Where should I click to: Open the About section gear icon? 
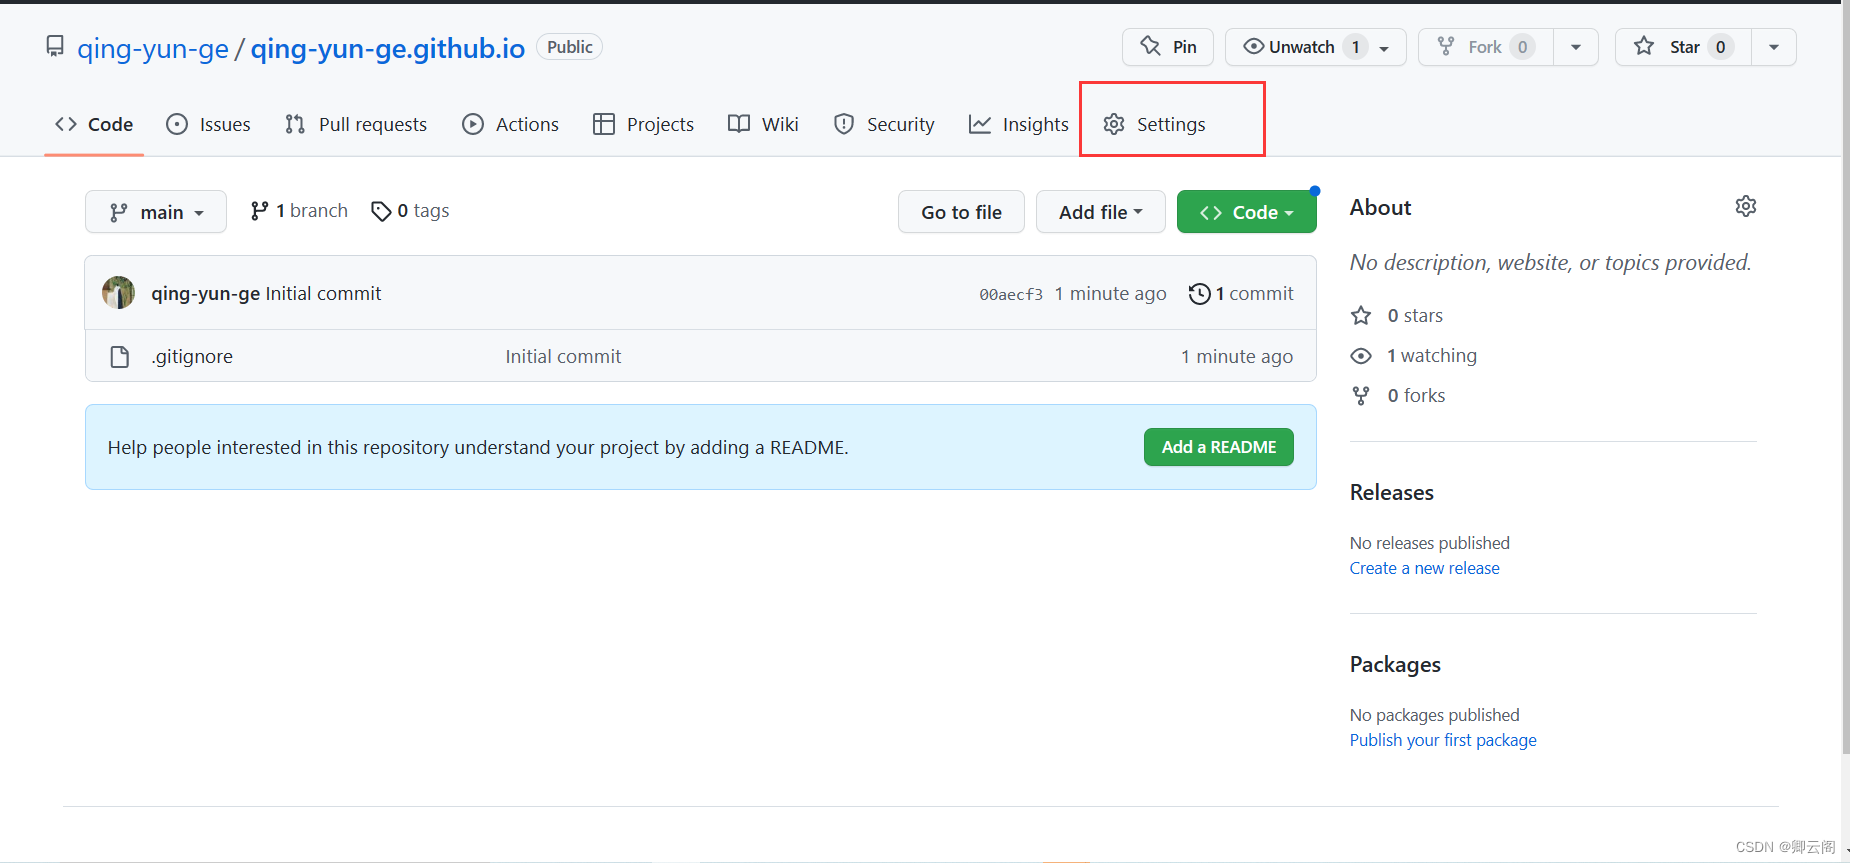tap(1746, 206)
